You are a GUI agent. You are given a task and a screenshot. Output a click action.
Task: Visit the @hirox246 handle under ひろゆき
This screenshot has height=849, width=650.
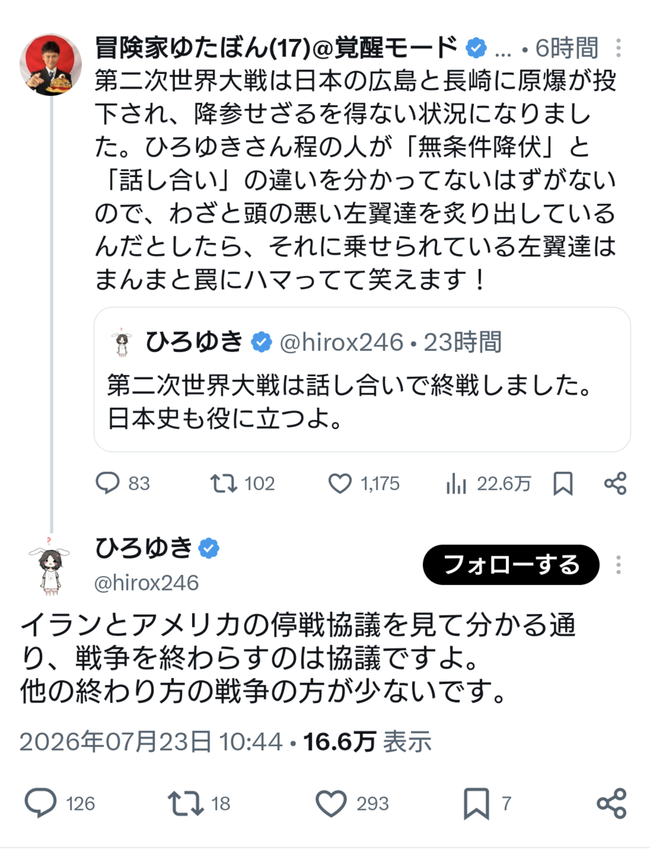[146, 583]
